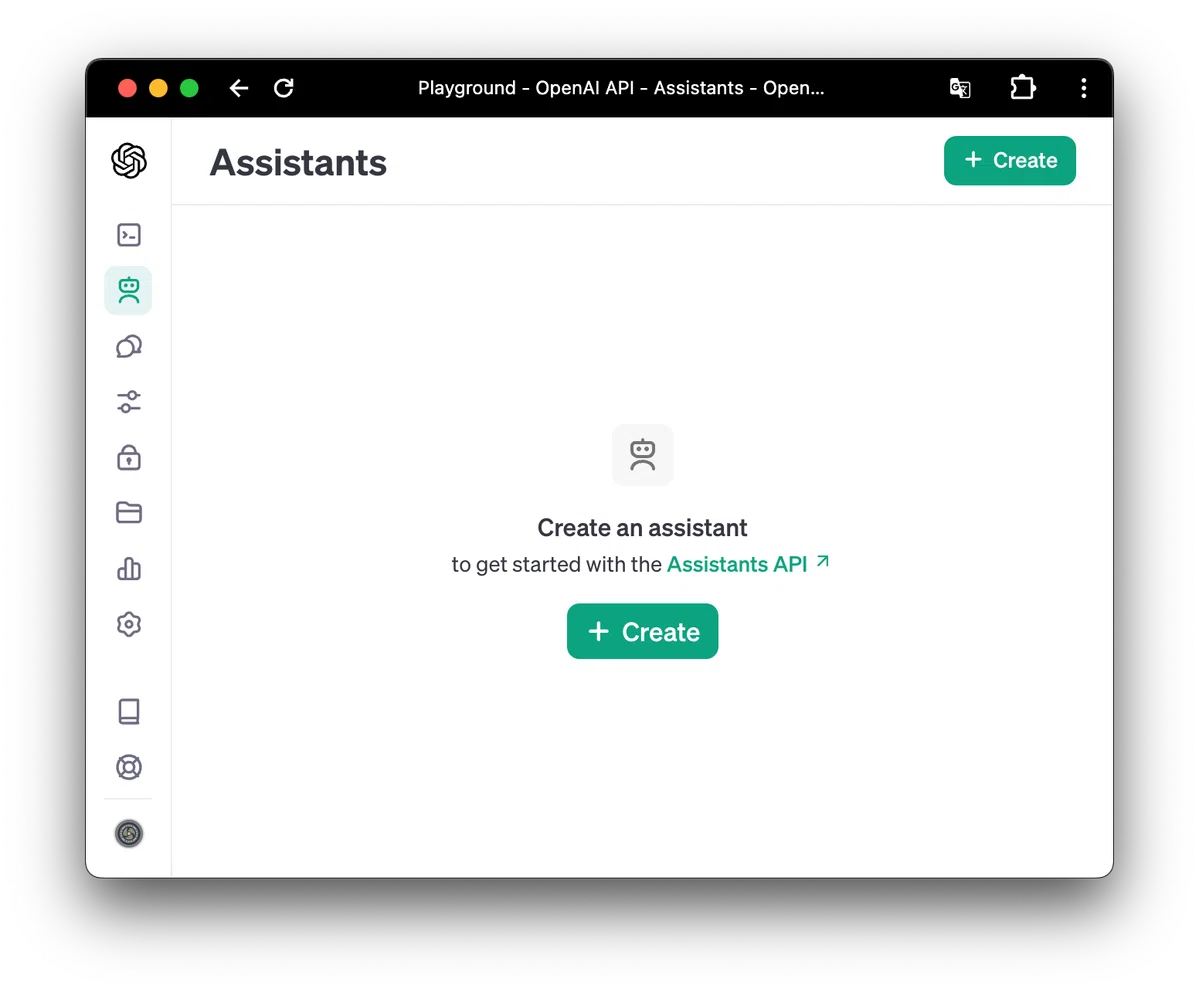Screen dimensions: 1200x992
Task: Open the Playground terminal icon in sidebar
Action: click(x=129, y=235)
